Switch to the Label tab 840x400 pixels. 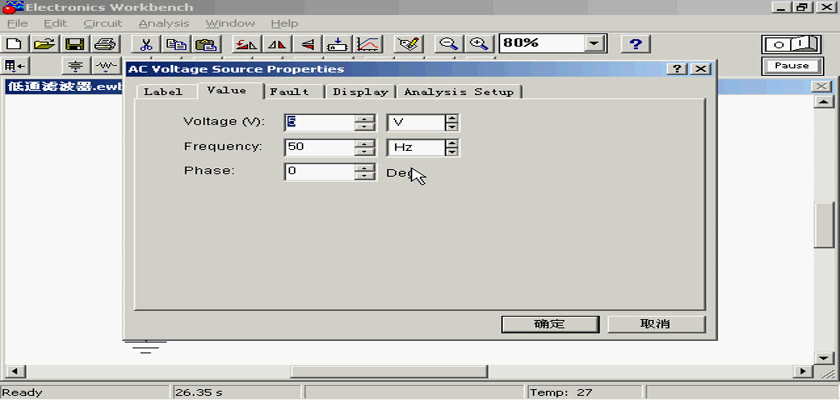[163, 92]
